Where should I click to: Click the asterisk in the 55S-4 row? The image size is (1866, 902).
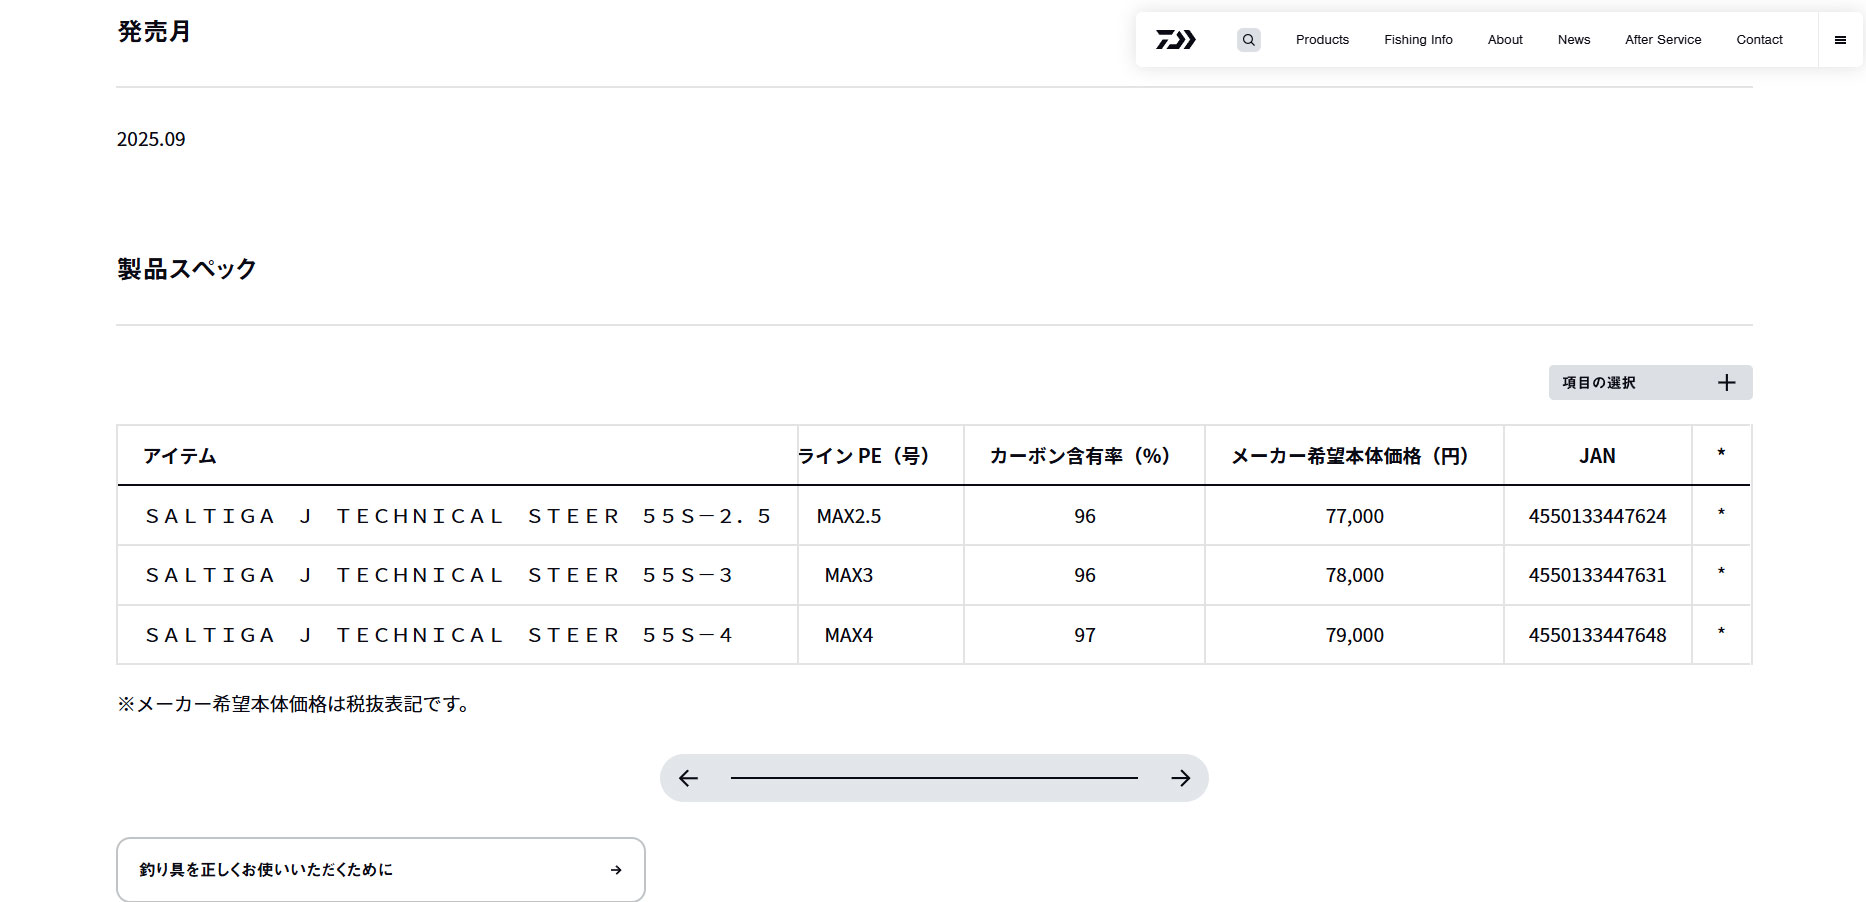coord(1721,633)
